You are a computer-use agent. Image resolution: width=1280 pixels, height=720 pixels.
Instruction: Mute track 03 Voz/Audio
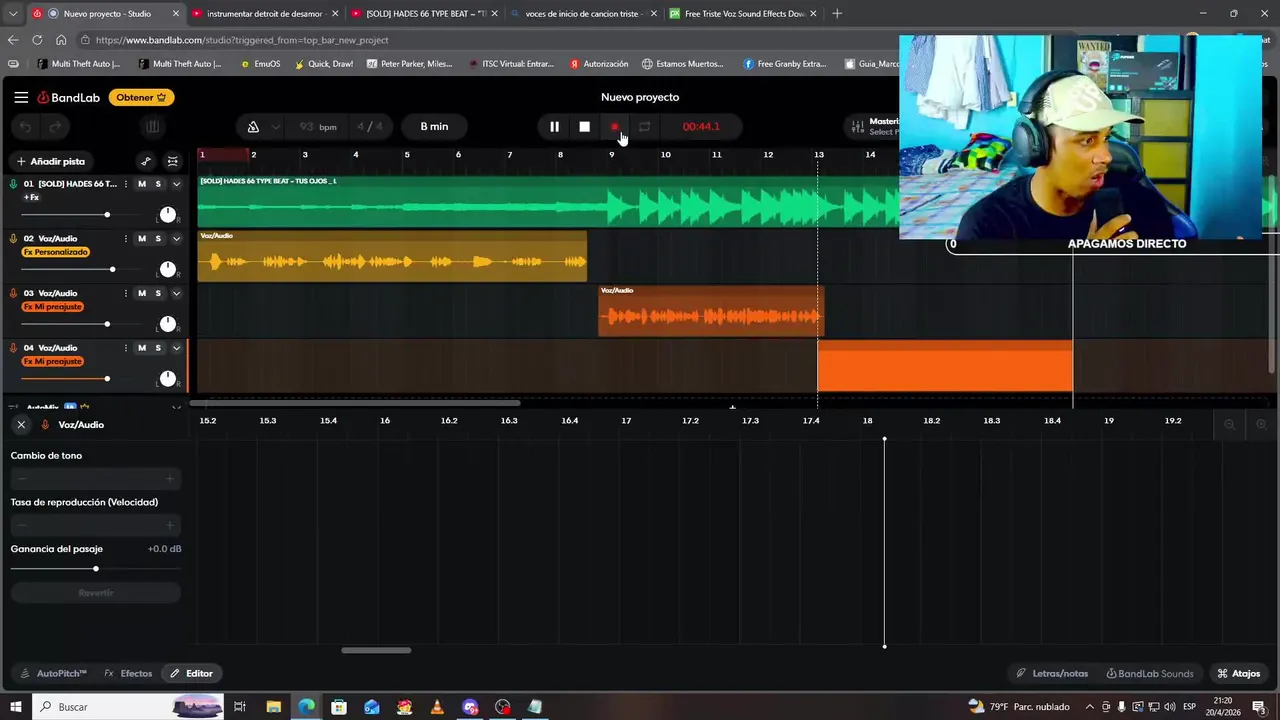click(142, 293)
